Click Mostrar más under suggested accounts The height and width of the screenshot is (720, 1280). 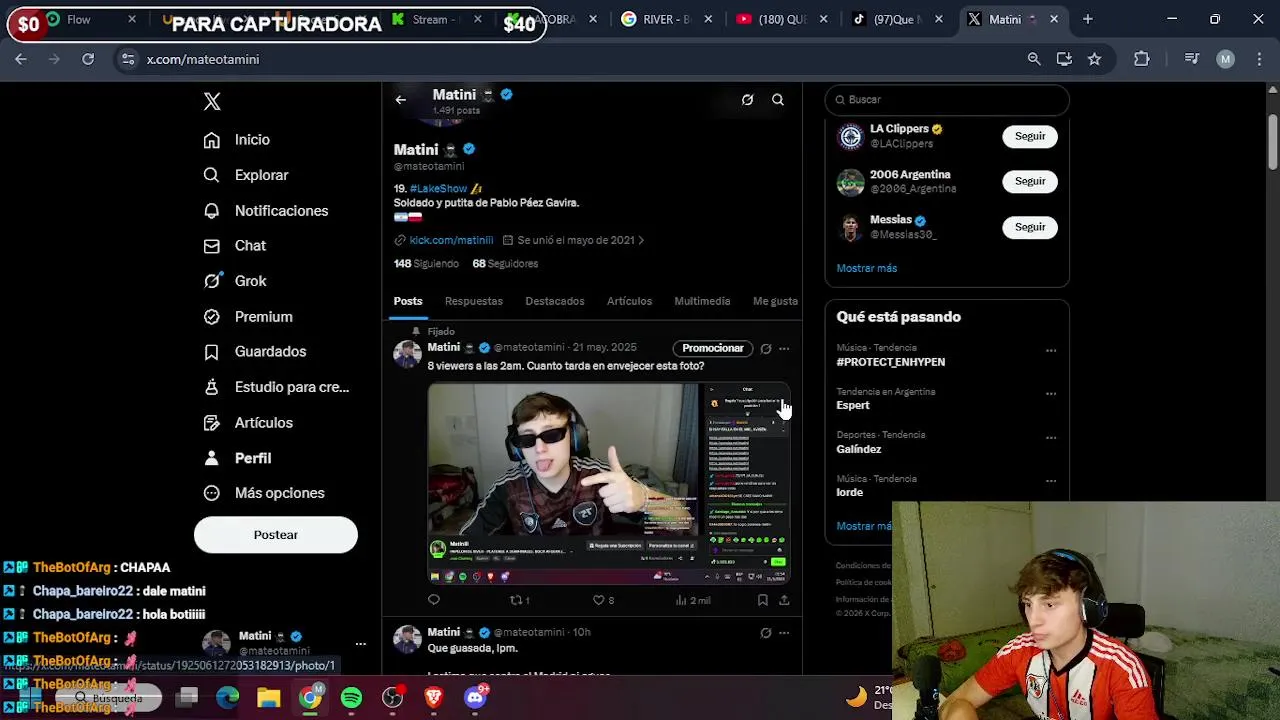(867, 268)
